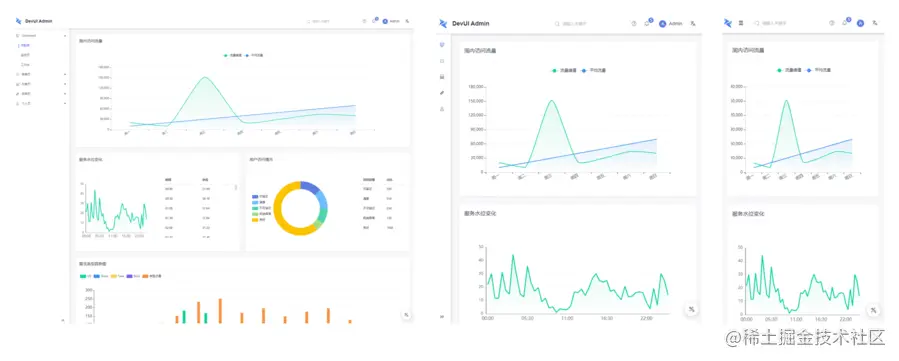The image size is (899, 361).
Task: Open the help icon in the middle screenshot header
Action: 634,23
